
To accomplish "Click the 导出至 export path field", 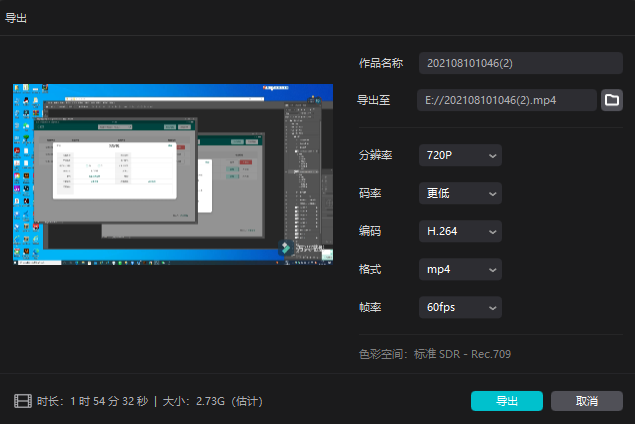I will pyautogui.click(x=507, y=100).
